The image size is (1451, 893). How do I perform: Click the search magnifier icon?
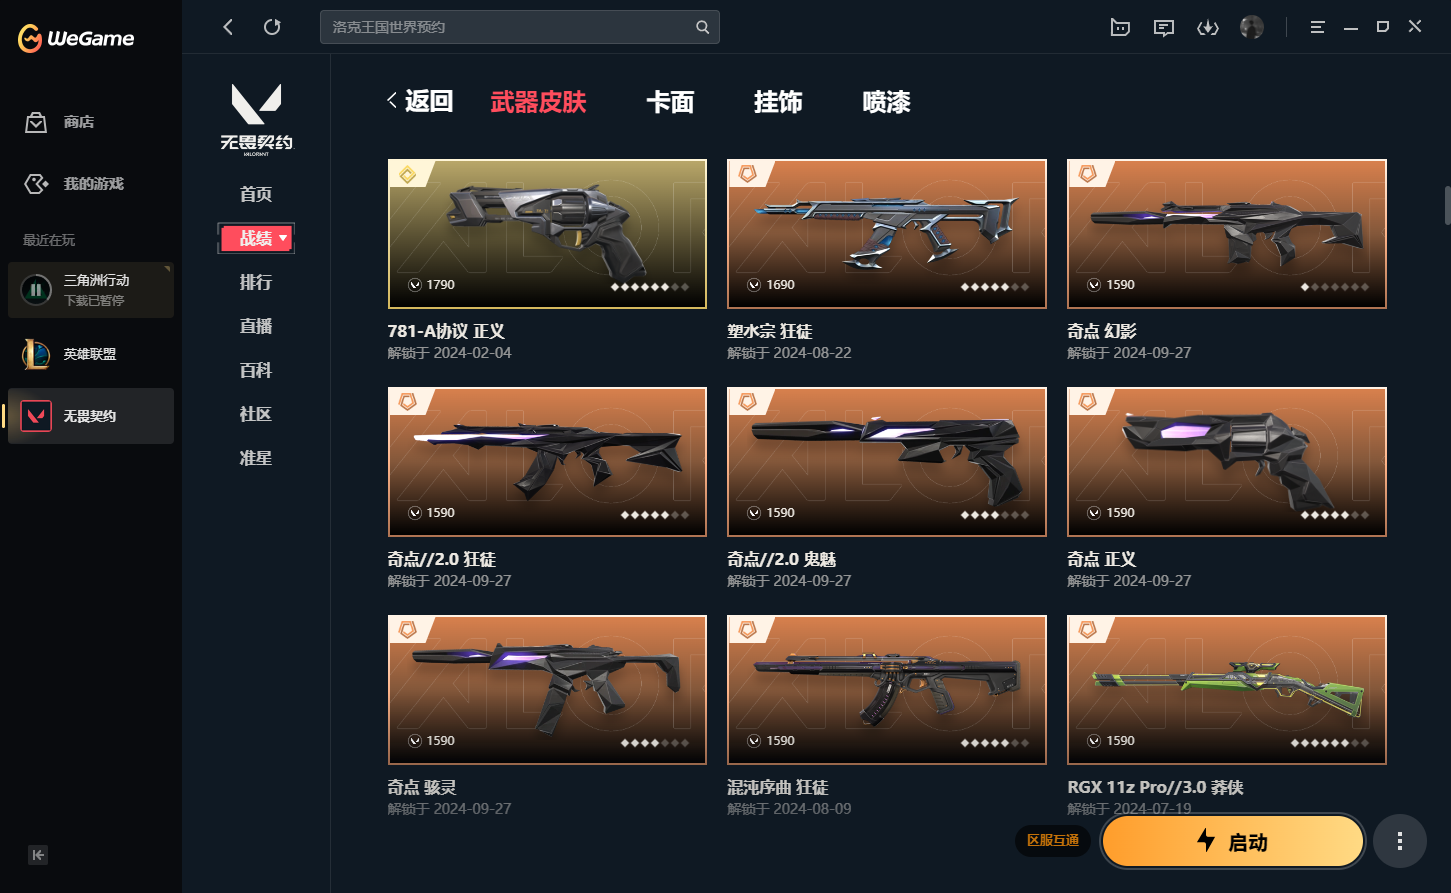click(703, 27)
